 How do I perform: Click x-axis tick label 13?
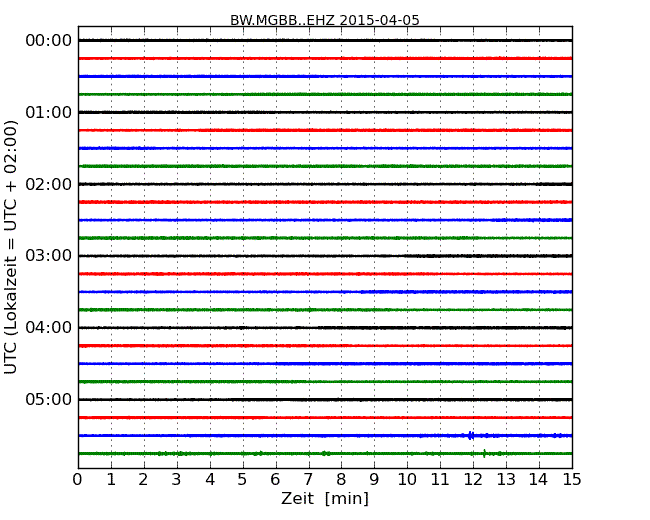point(506,480)
